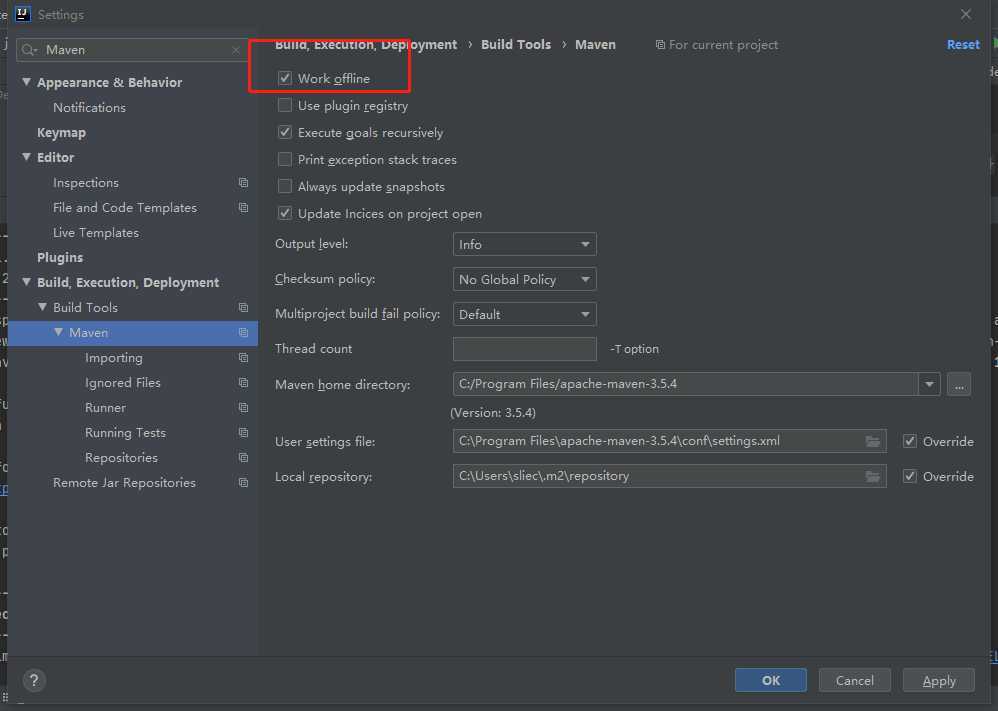Toggle the Work offline checkbox

click(x=285, y=78)
